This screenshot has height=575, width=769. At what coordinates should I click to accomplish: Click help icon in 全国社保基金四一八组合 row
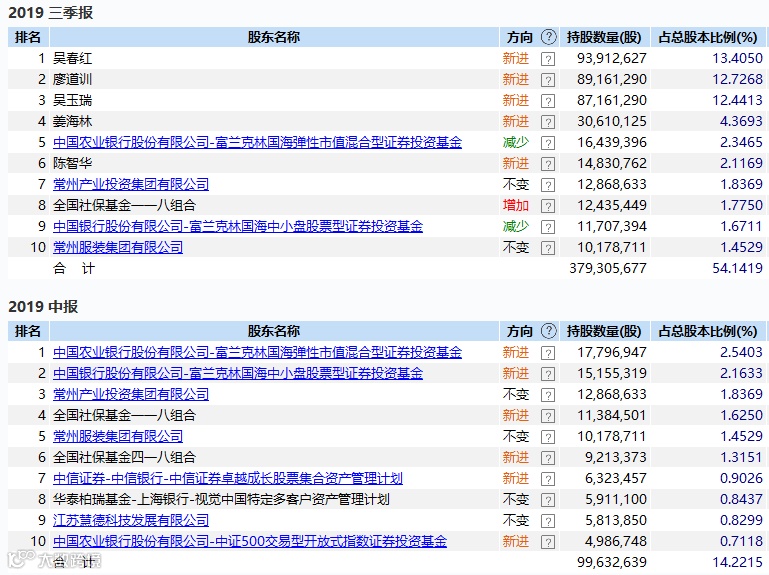click(548, 458)
